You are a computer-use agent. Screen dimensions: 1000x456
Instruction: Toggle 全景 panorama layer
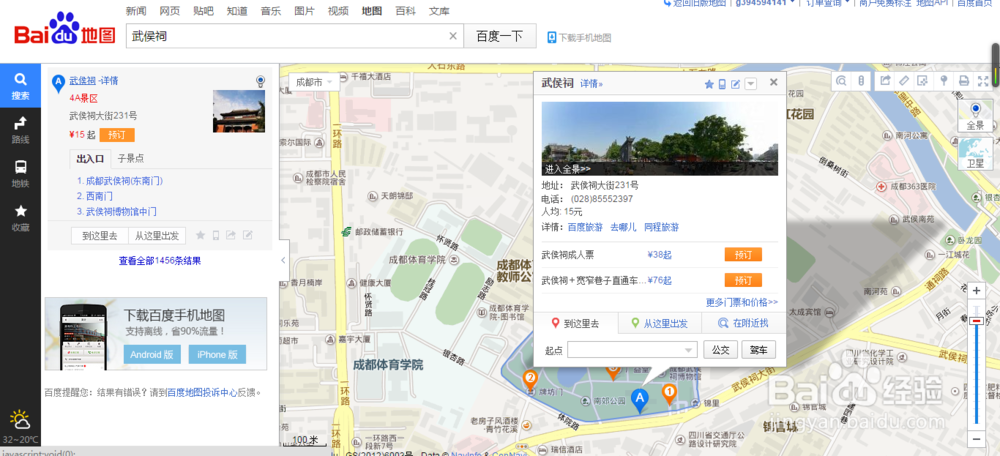975,117
